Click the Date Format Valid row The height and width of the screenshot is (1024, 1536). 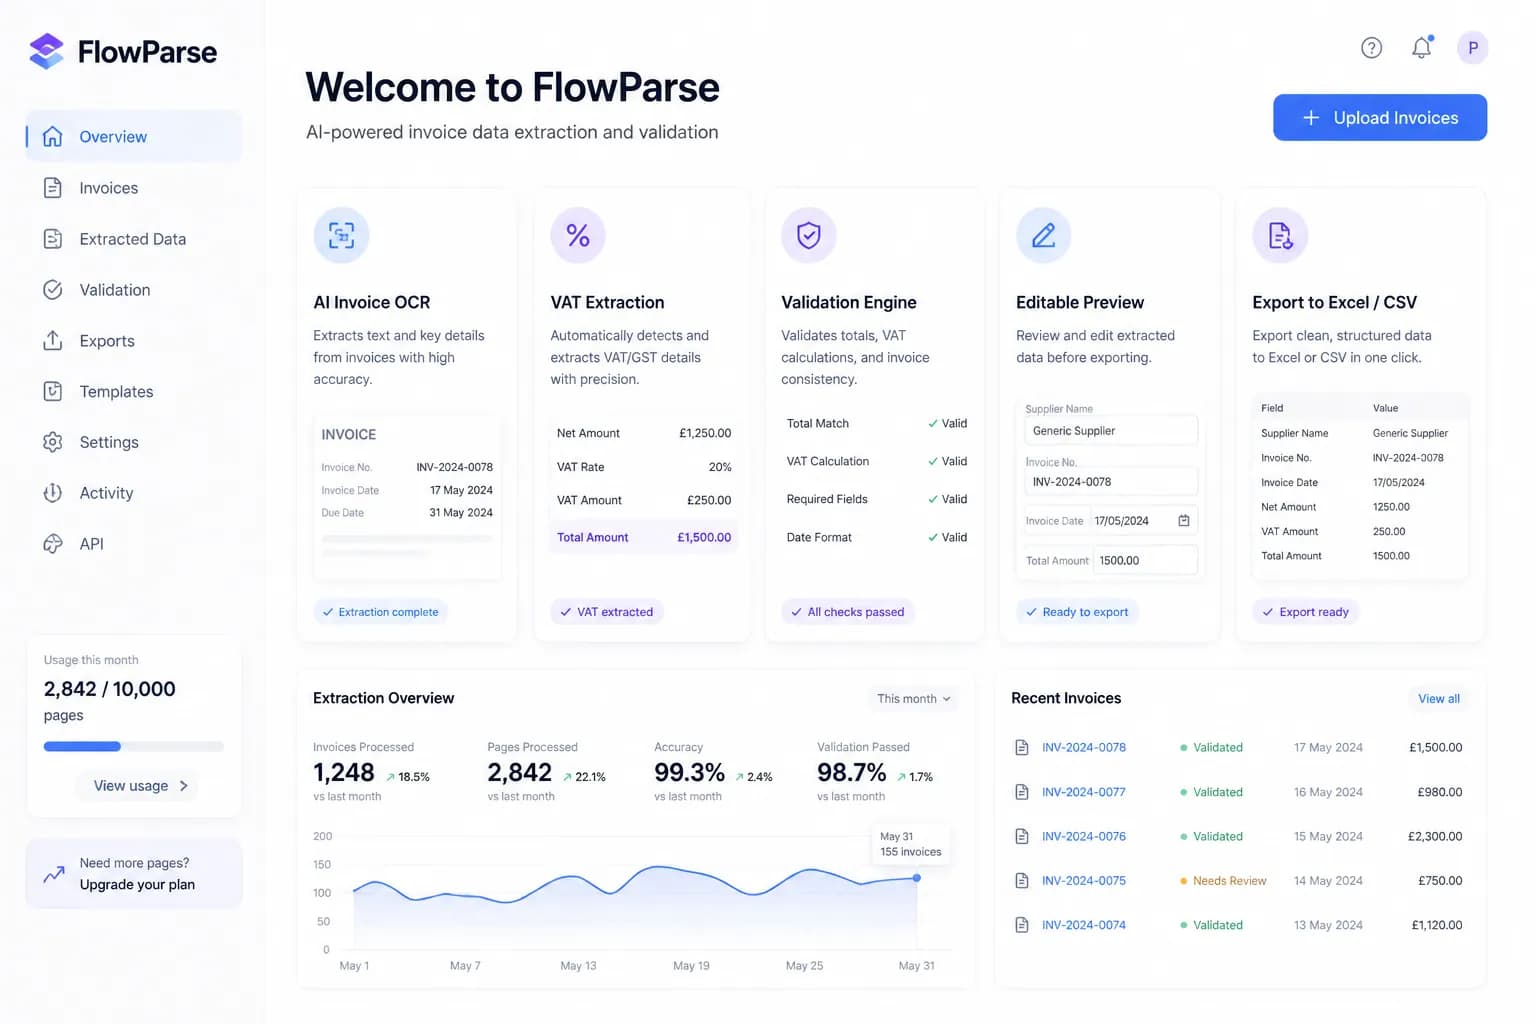pos(877,538)
